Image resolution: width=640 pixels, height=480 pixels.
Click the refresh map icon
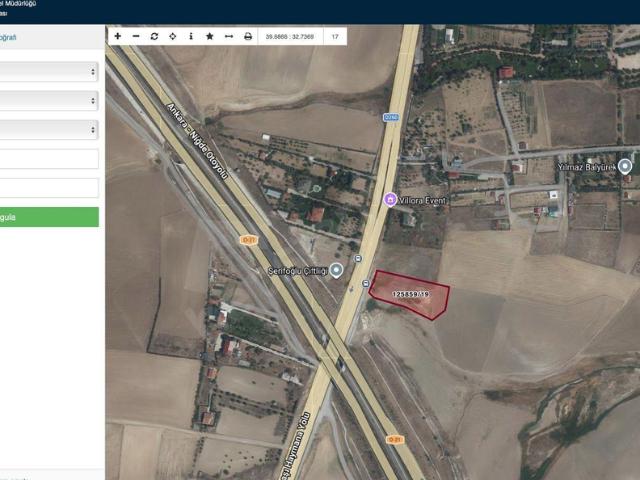[x=154, y=36]
